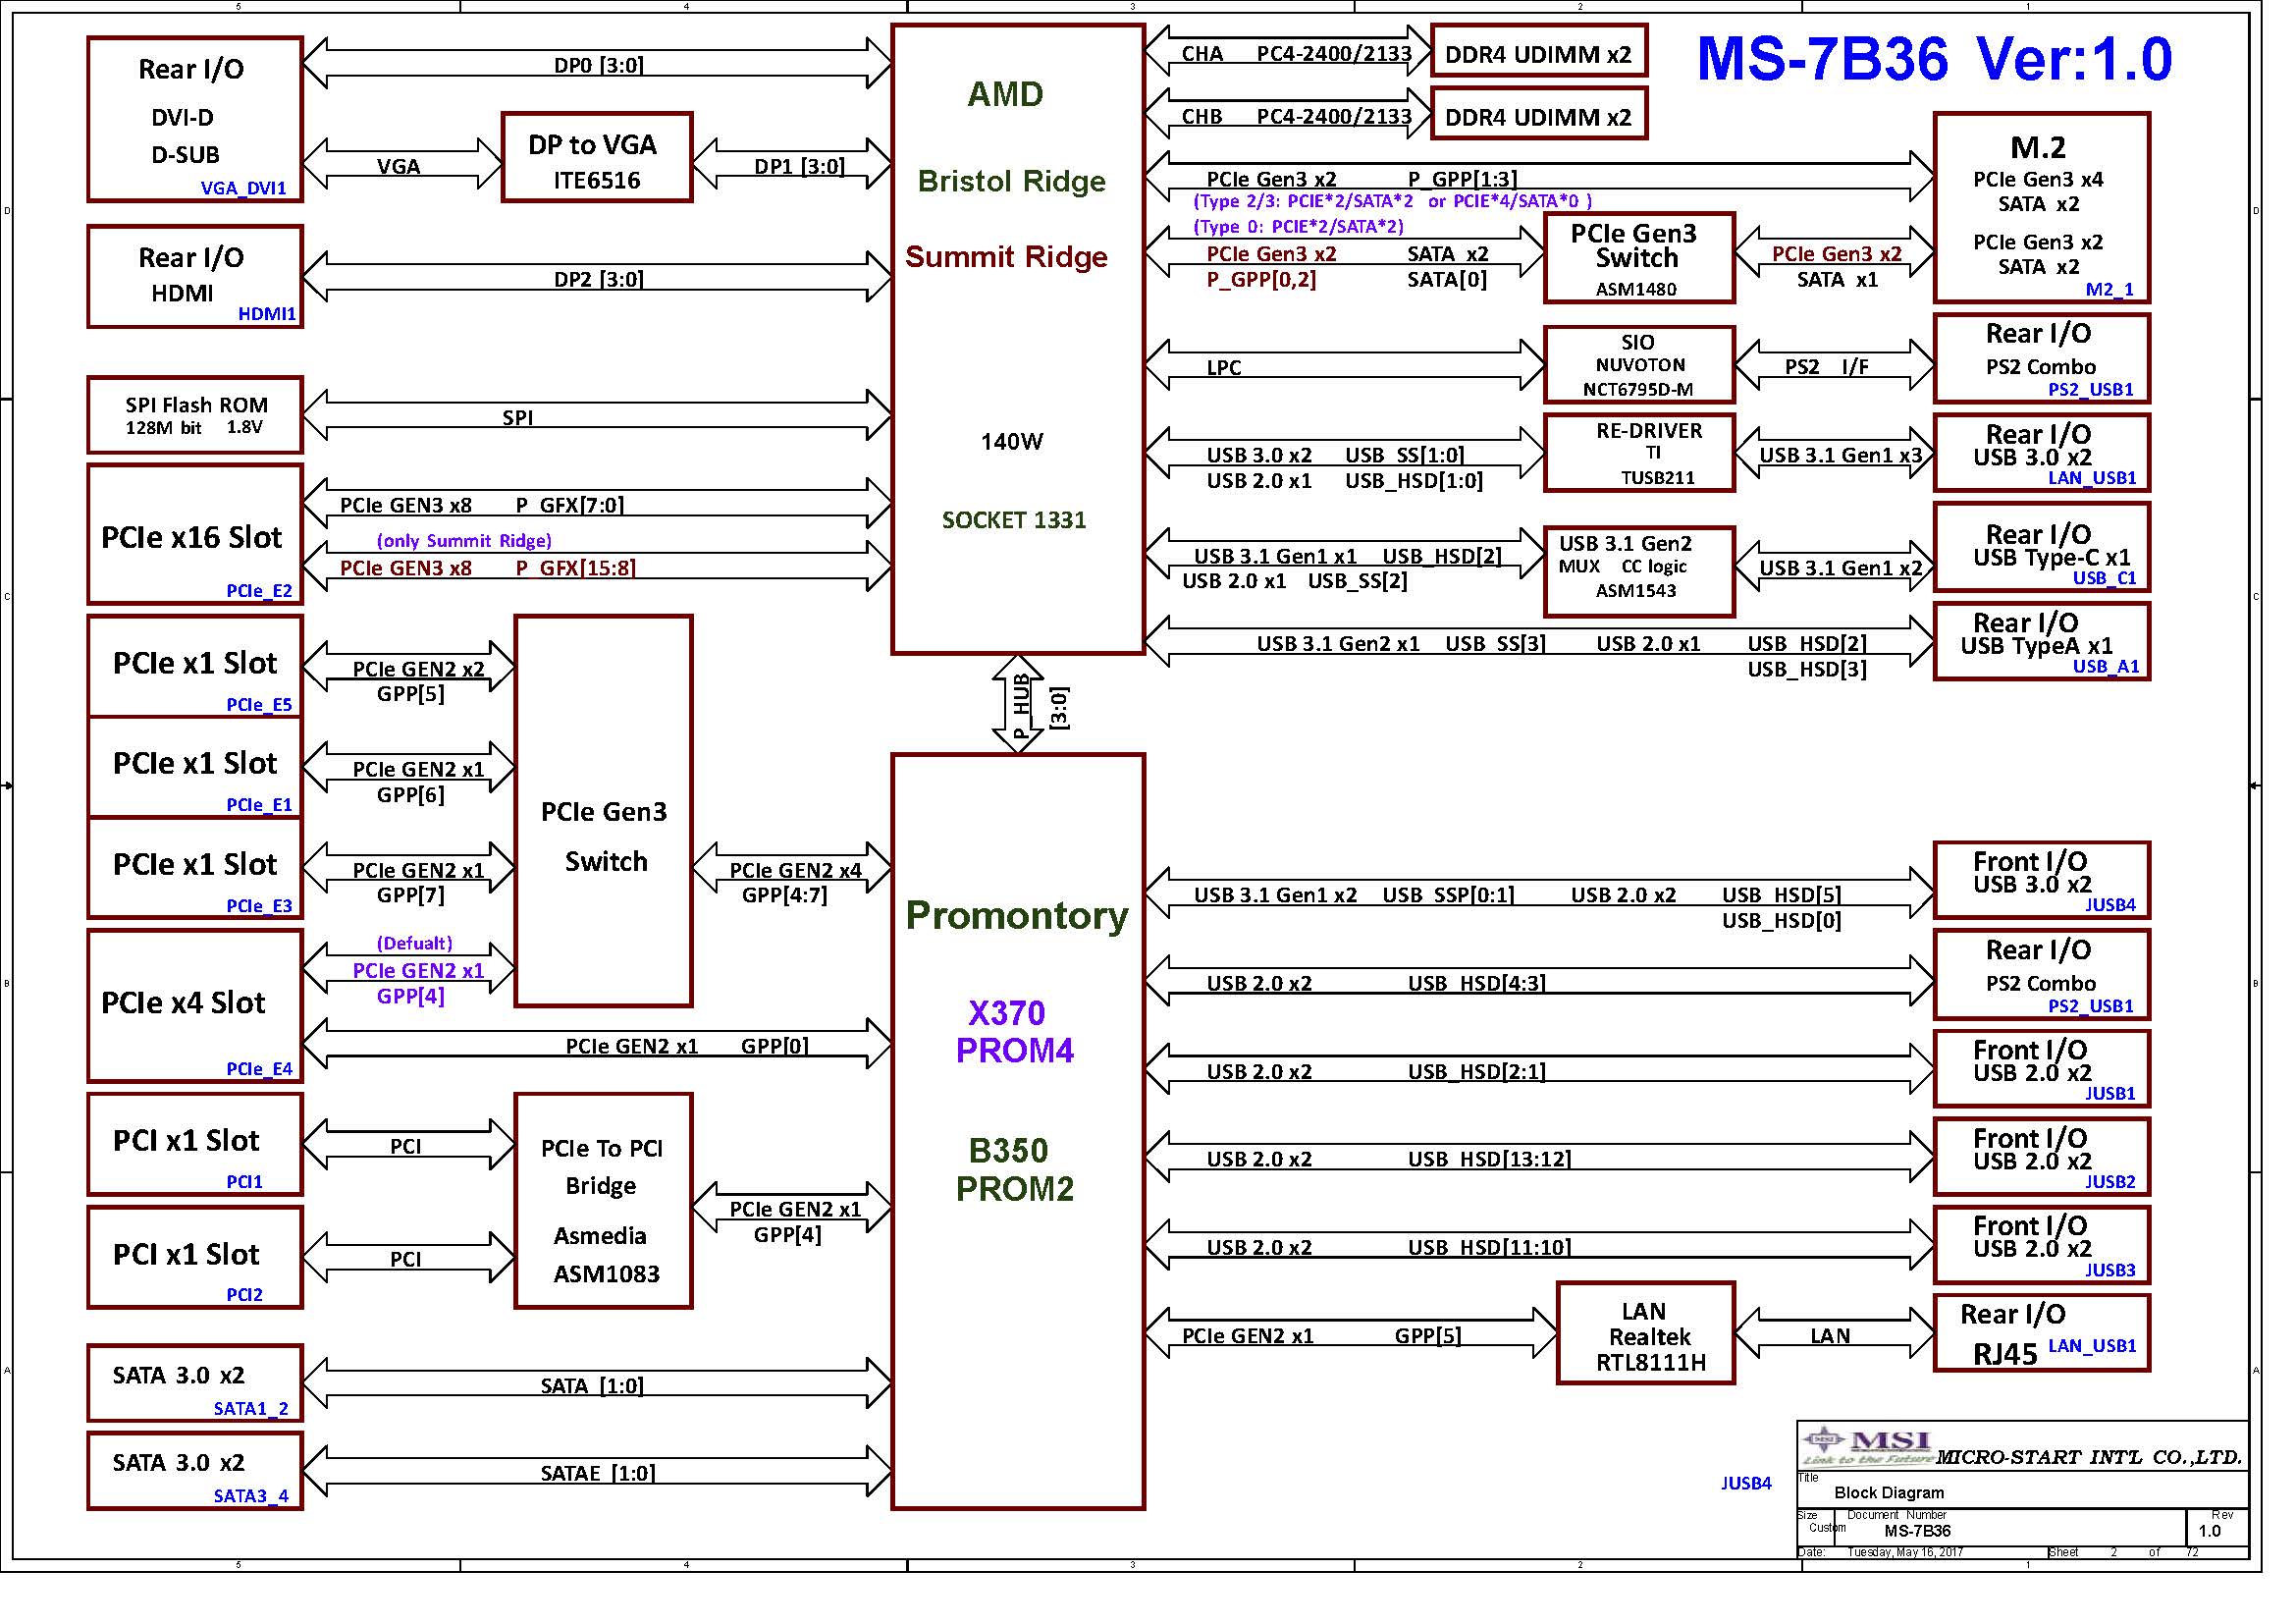
Task: Click the standalone JUSB4 label near title block
Action: (x=1745, y=1483)
